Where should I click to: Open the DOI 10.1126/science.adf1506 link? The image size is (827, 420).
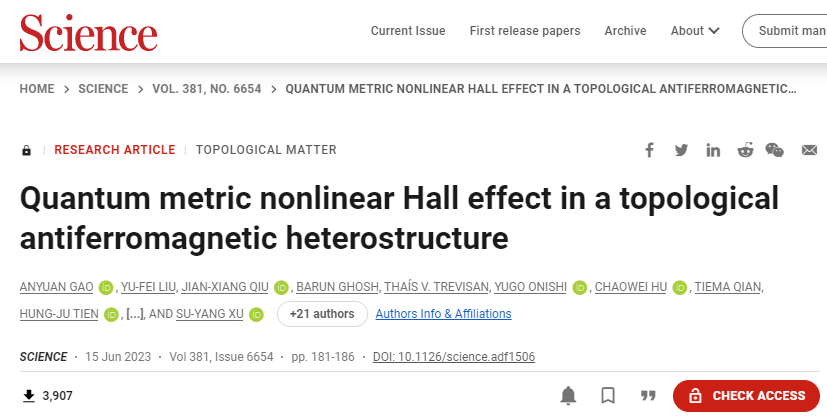click(x=454, y=357)
